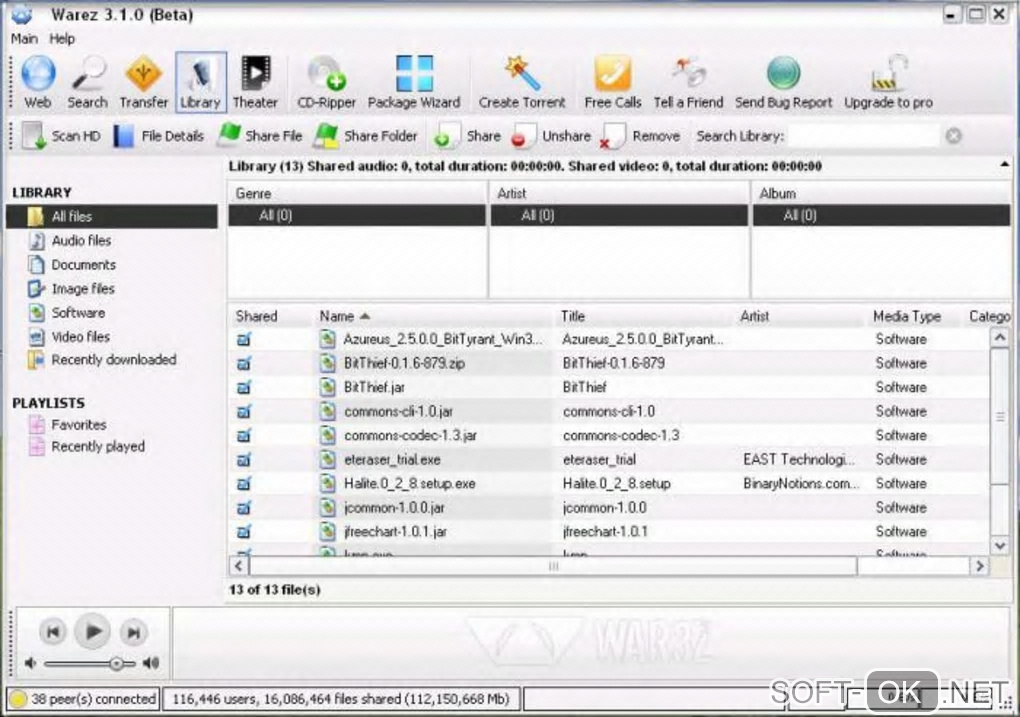
Task: Click Create Torrent wand icon
Action: (x=522, y=73)
